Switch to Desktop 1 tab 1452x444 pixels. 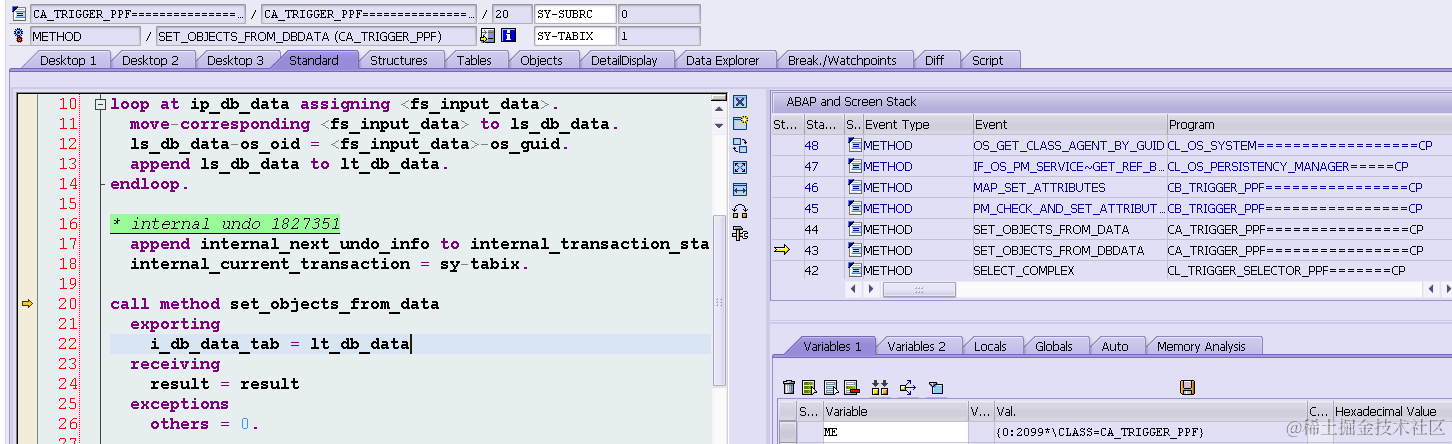click(68, 60)
